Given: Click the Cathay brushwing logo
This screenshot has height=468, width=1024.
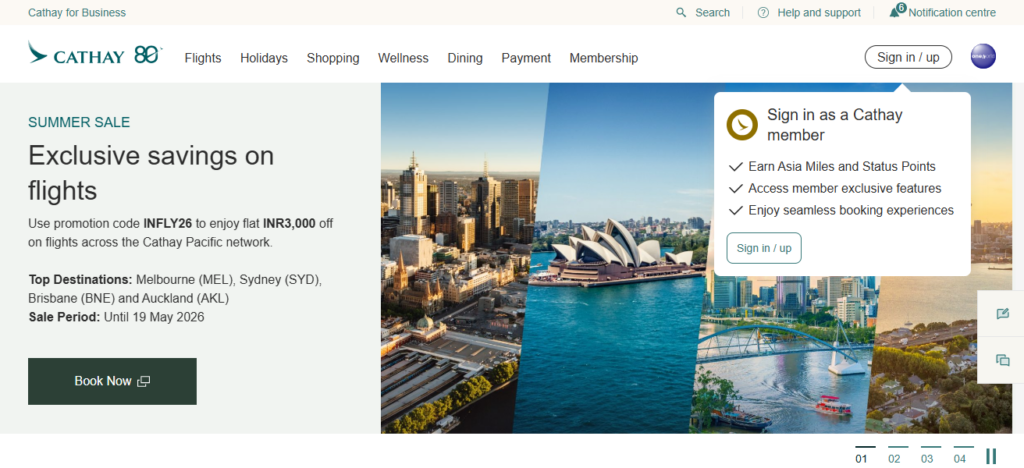Looking at the screenshot, I should [x=76, y=54].
